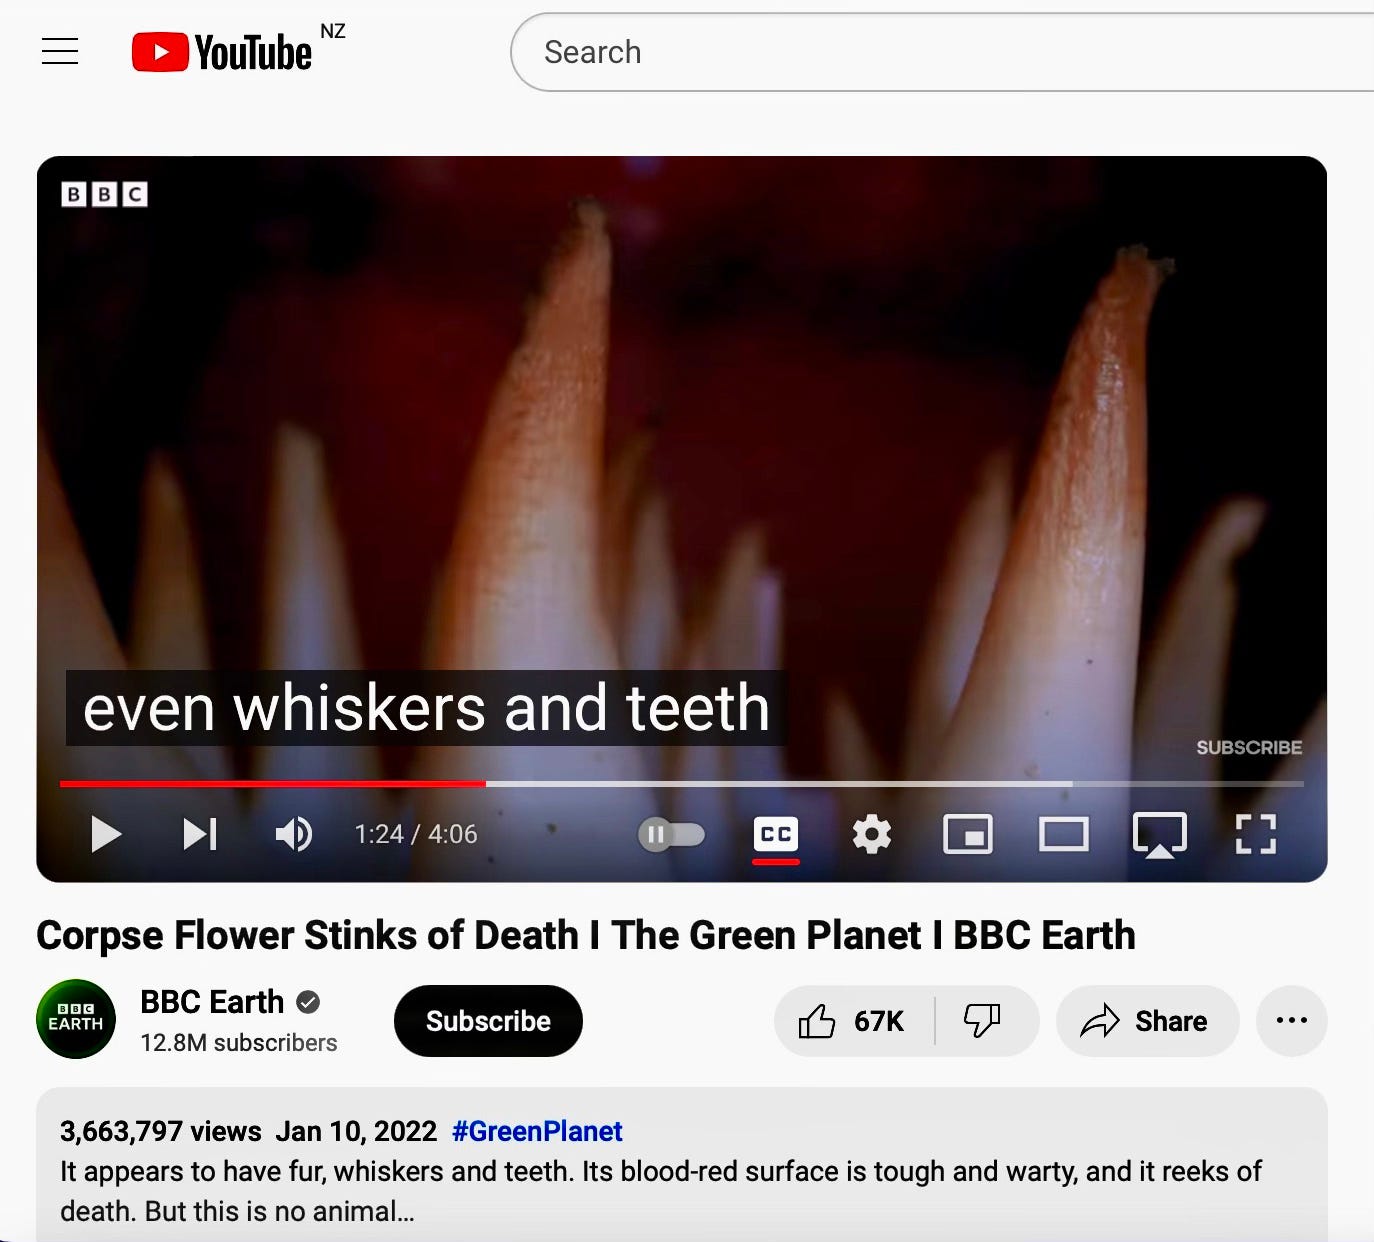Click the SUBSCRIBE overlay on video

coord(1249,747)
